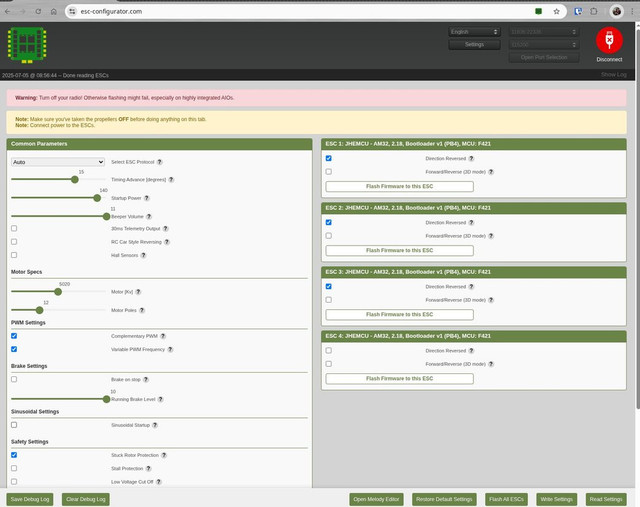Click the help icon beside Running Brake Level
Screen dimensions: 640x507
click(161, 399)
